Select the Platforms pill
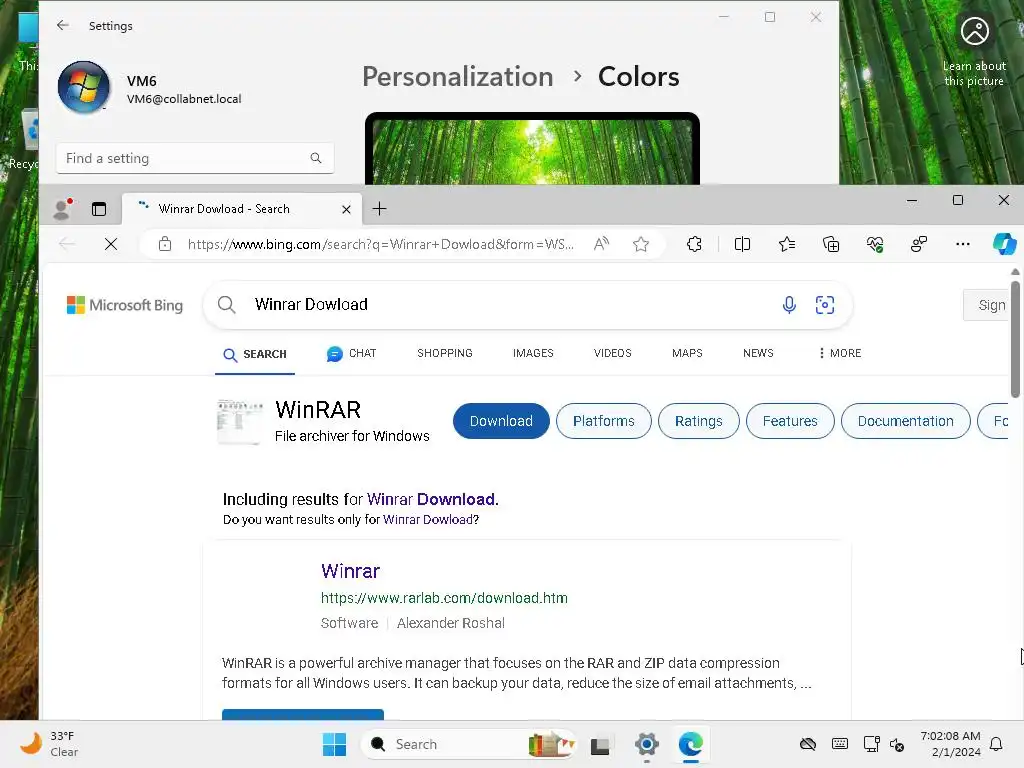The height and width of the screenshot is (768, 1024). [603, 421]
